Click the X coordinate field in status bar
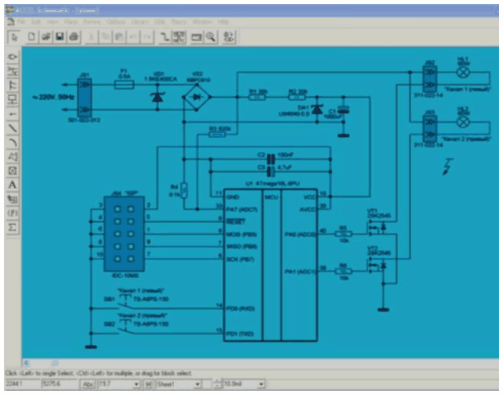The height and width of the screenshot is (395, 503). [x=22, y=384]
